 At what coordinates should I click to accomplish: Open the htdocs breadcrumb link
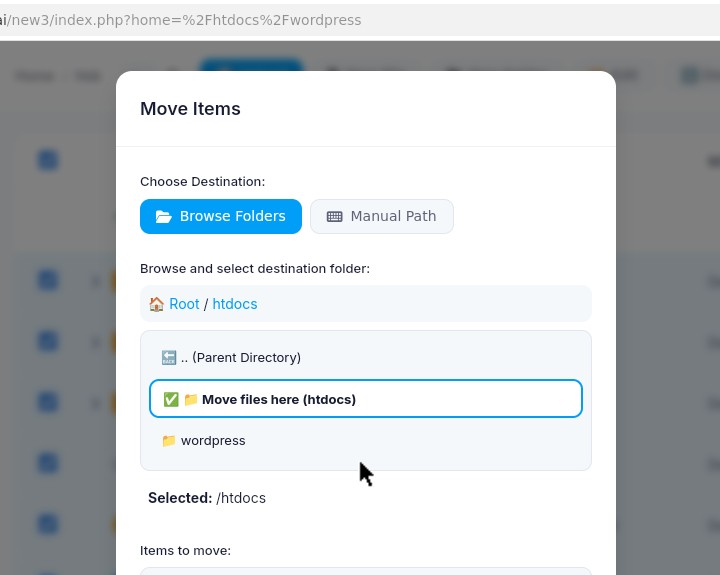coord(235,304)
